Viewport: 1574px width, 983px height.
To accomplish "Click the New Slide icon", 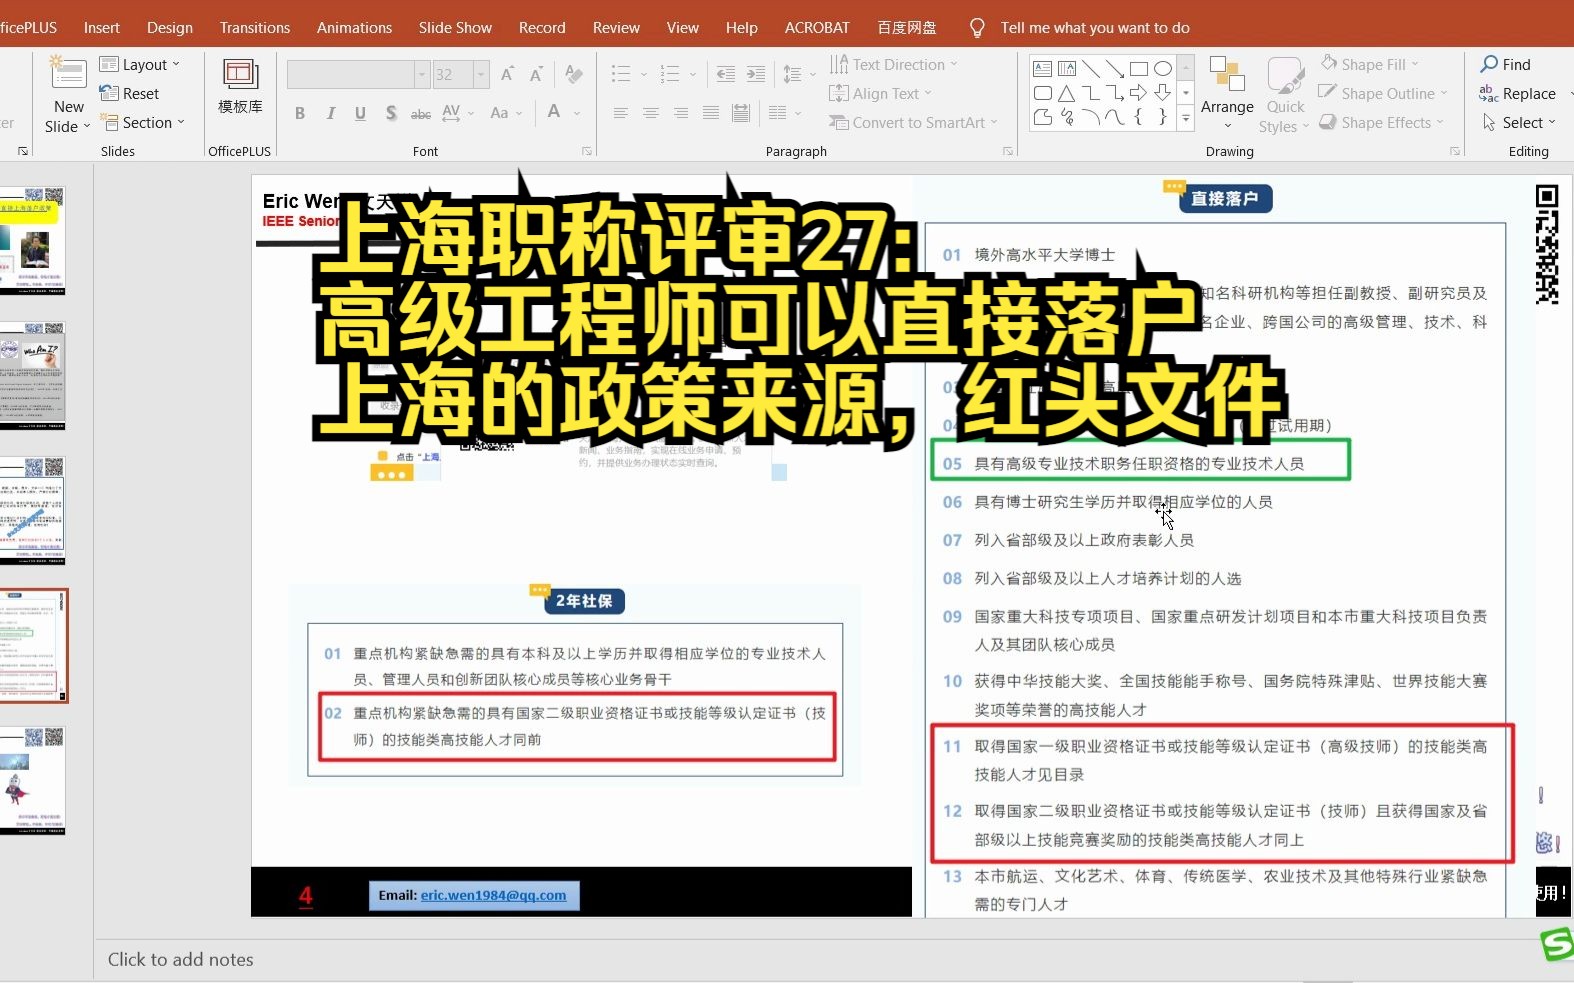I will coord(68,73).
